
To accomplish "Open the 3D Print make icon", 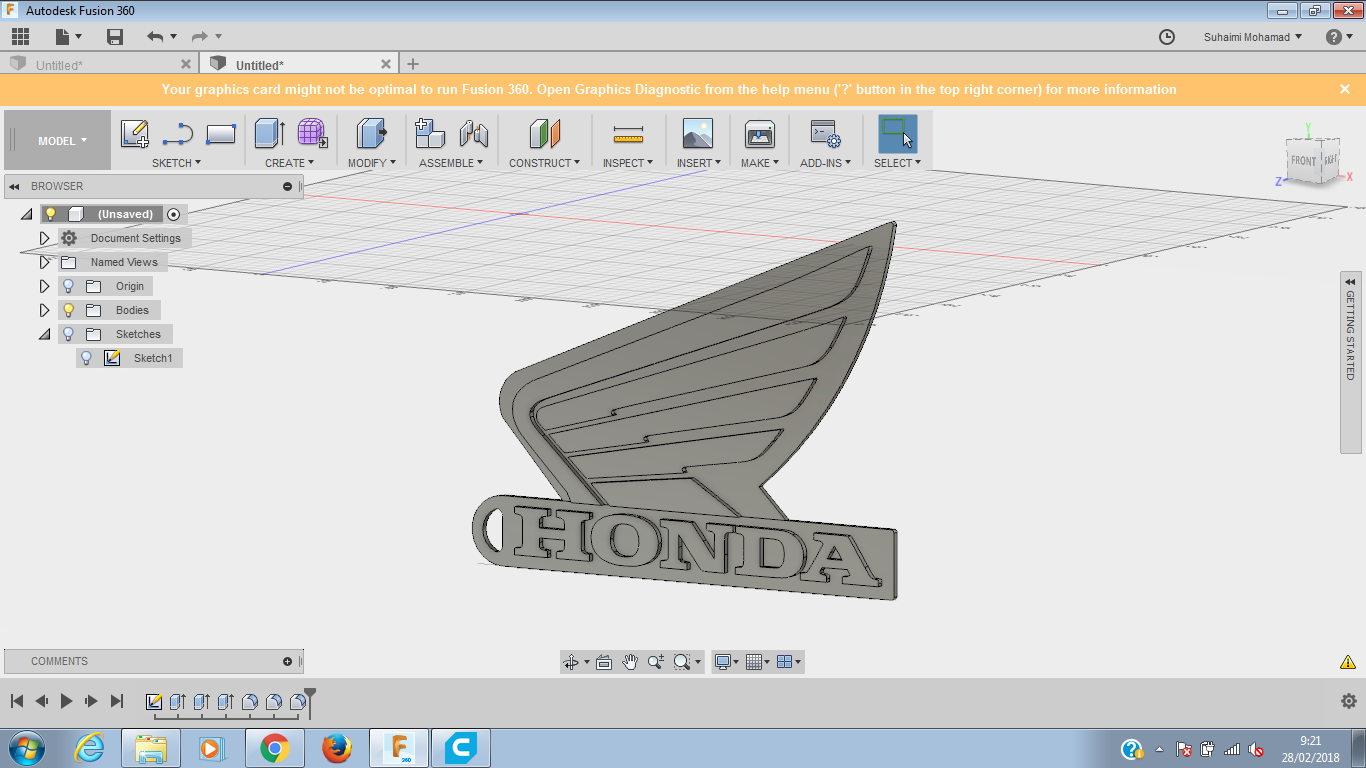I will 760,133.
